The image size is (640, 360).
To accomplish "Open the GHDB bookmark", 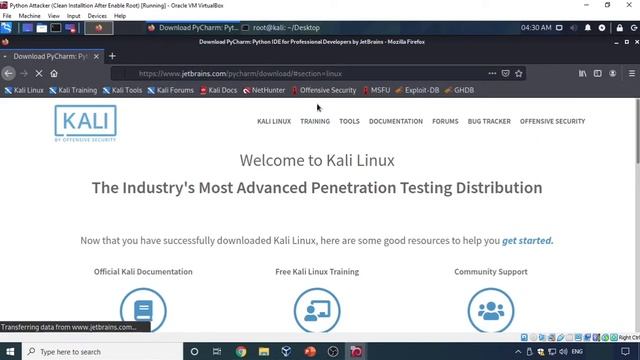I will (459, 90).
